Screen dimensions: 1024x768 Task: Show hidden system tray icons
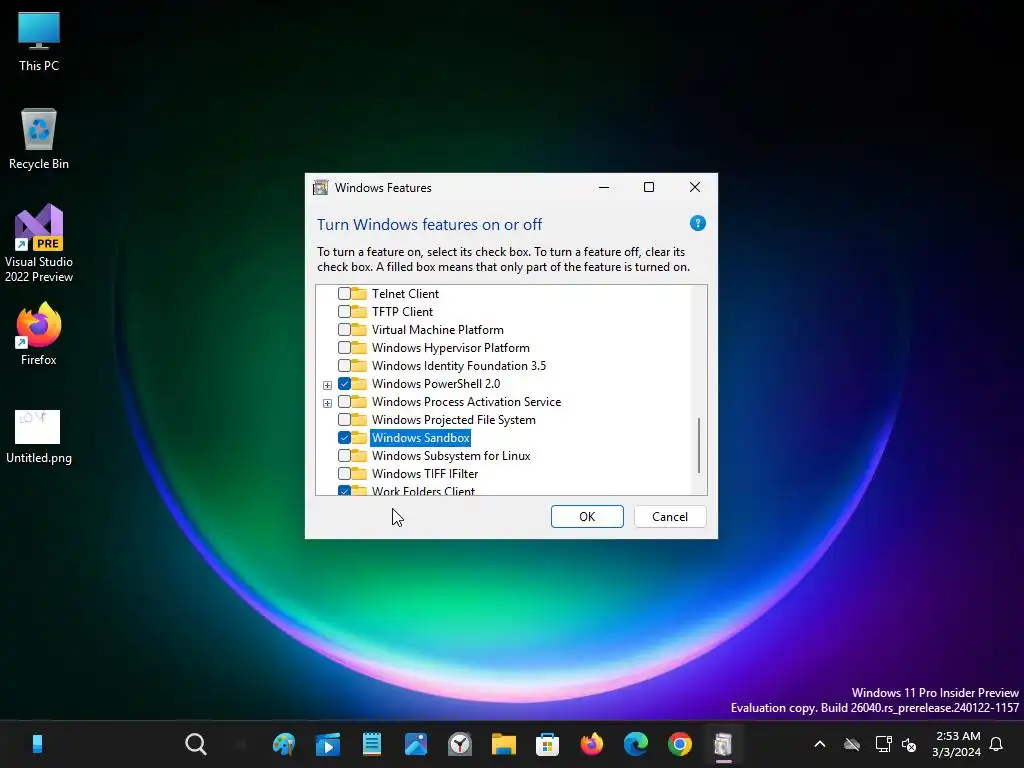[x=820, y=744]
